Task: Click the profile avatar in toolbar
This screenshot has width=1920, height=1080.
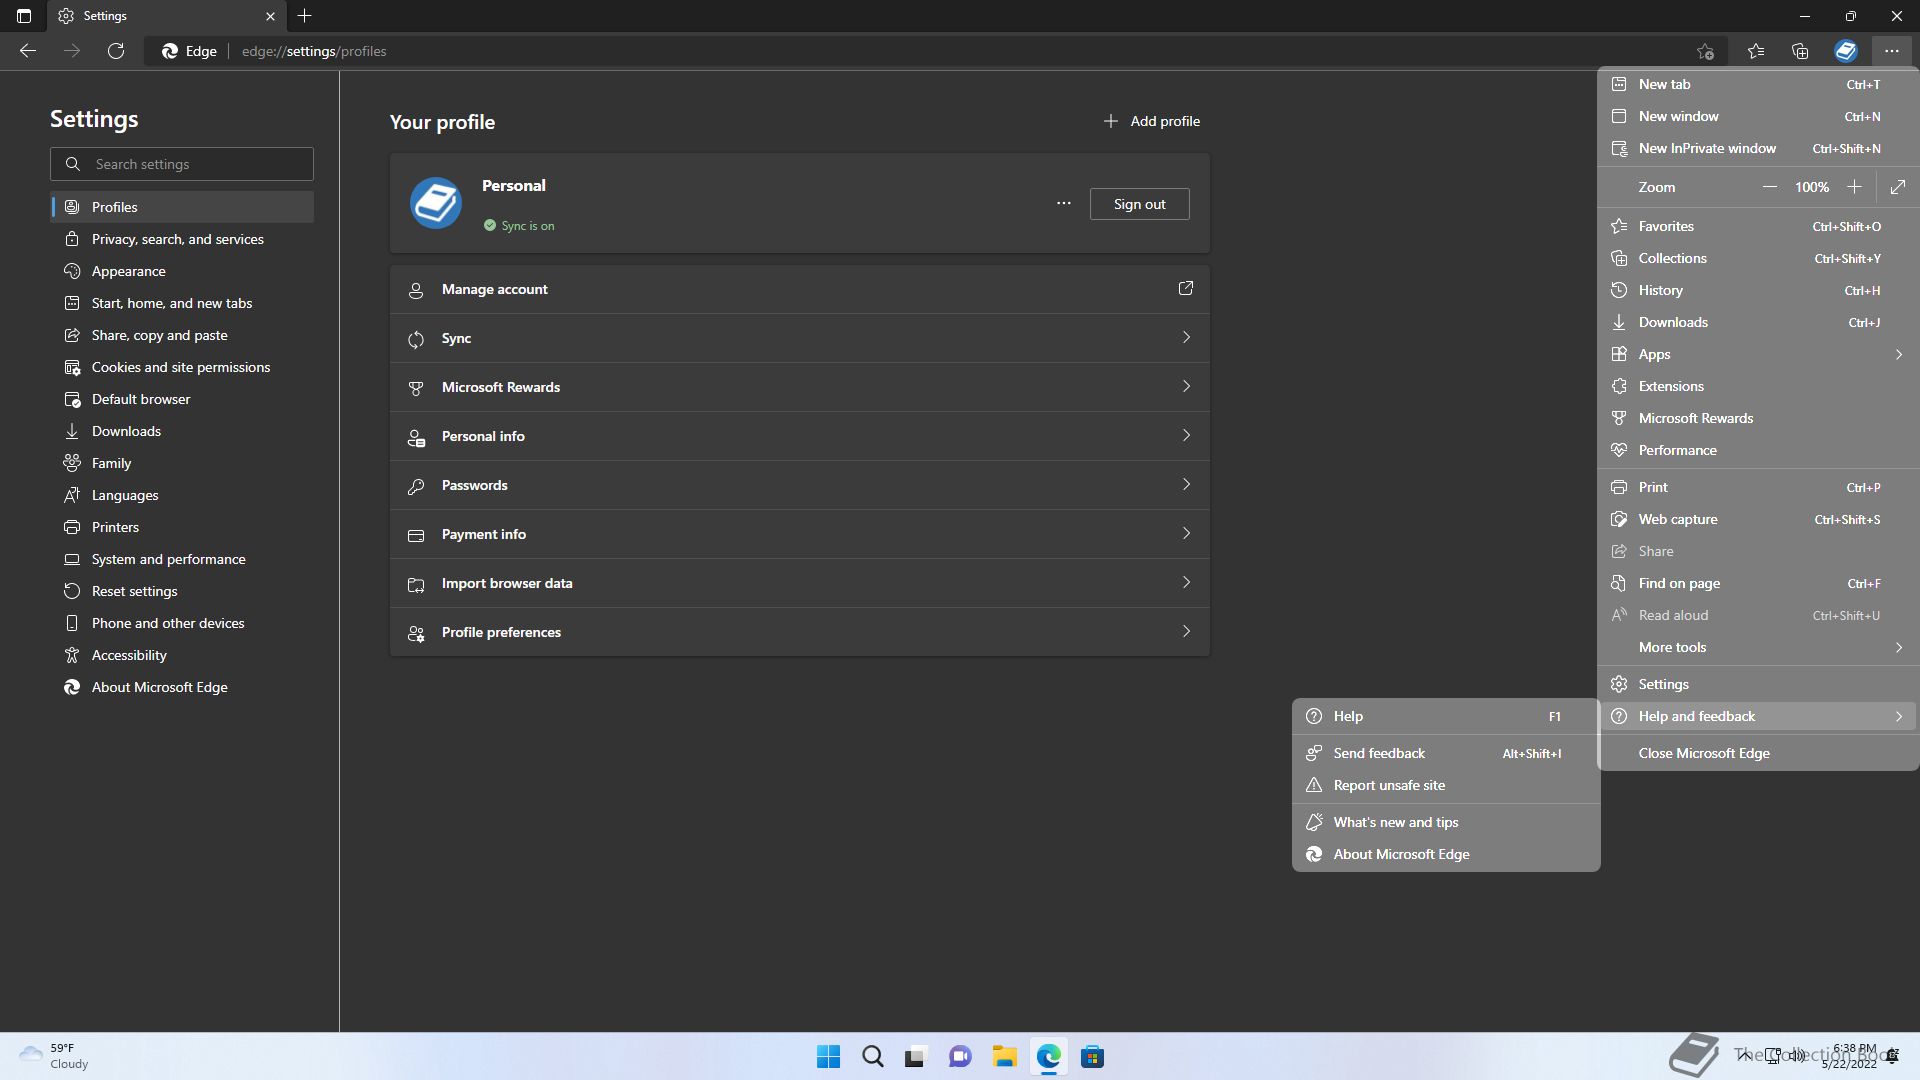Action: click(x=1846, y=51)
